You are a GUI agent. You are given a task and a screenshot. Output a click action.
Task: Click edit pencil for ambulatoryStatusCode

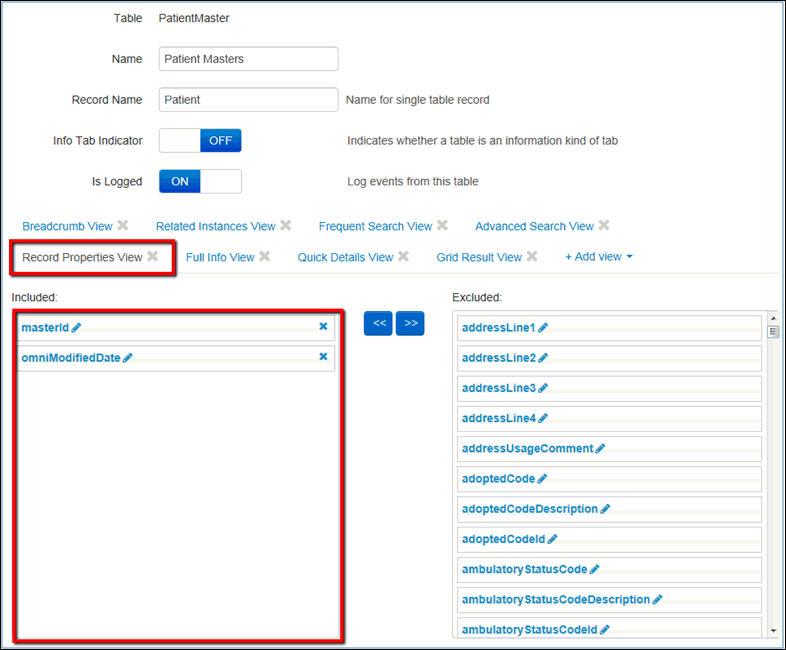(594, 570)
